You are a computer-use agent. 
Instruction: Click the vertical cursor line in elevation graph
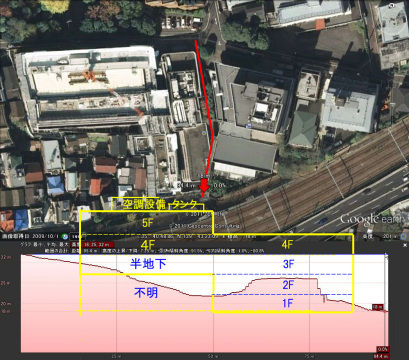pyautogui.click(x=386, y=303)
